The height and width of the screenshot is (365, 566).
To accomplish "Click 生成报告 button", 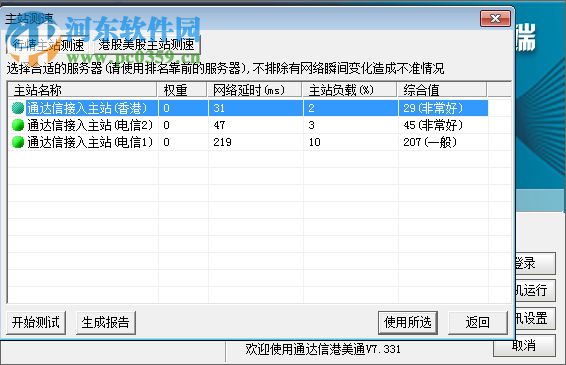I will pos(105,322).
